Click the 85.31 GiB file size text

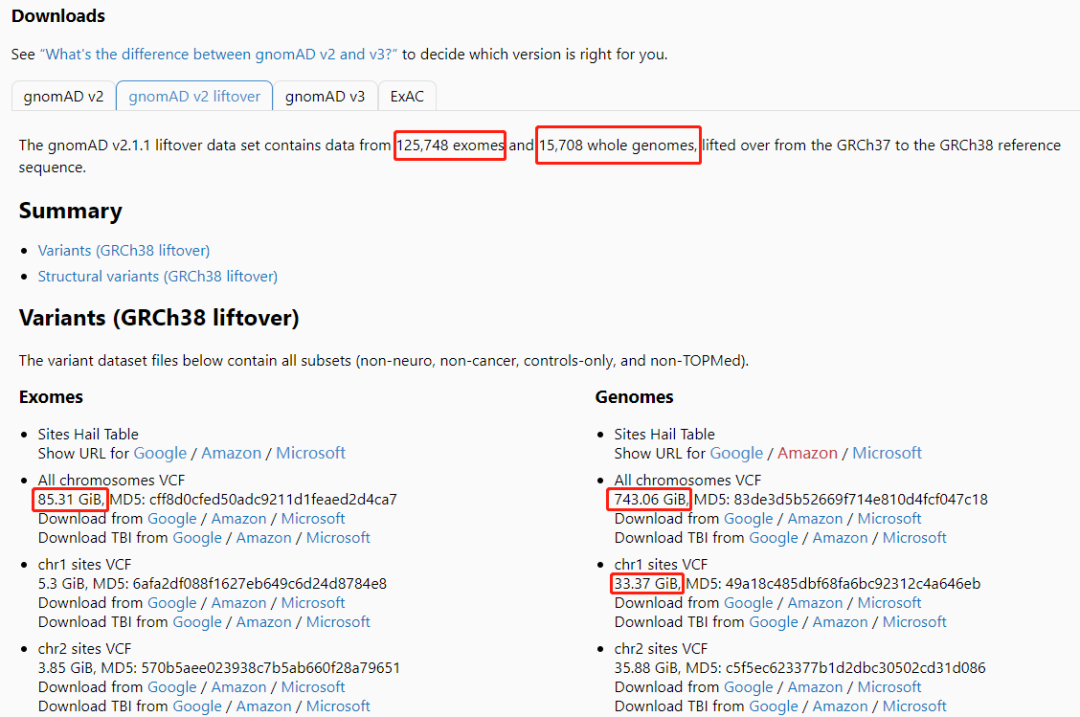click(x=70, y=499)
